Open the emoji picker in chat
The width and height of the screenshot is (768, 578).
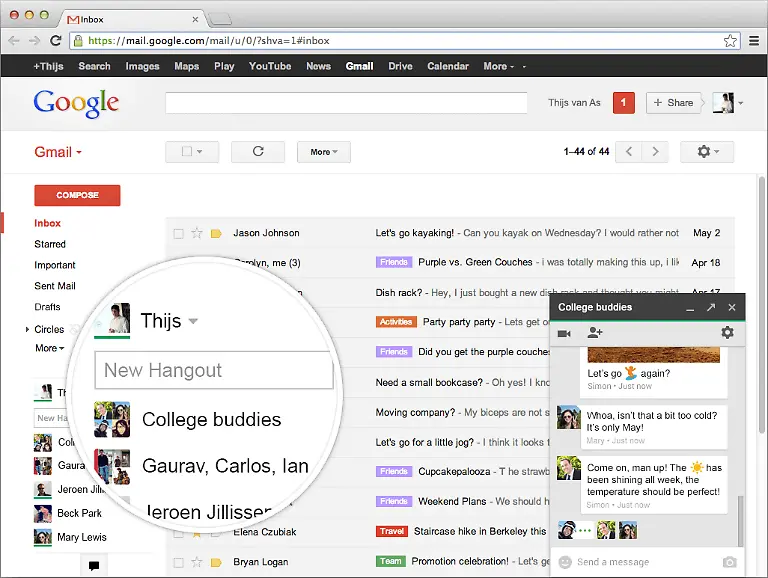point(565,562)
